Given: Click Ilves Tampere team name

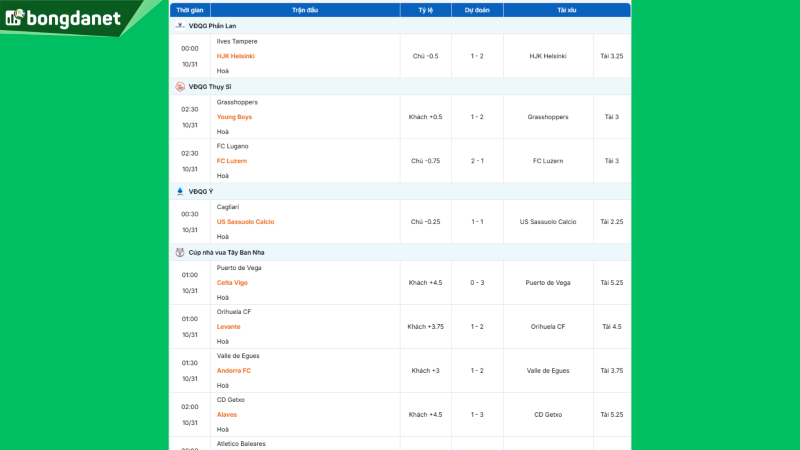Looking at the screenshot, I should pyautogui.click(x=237, y=41).
